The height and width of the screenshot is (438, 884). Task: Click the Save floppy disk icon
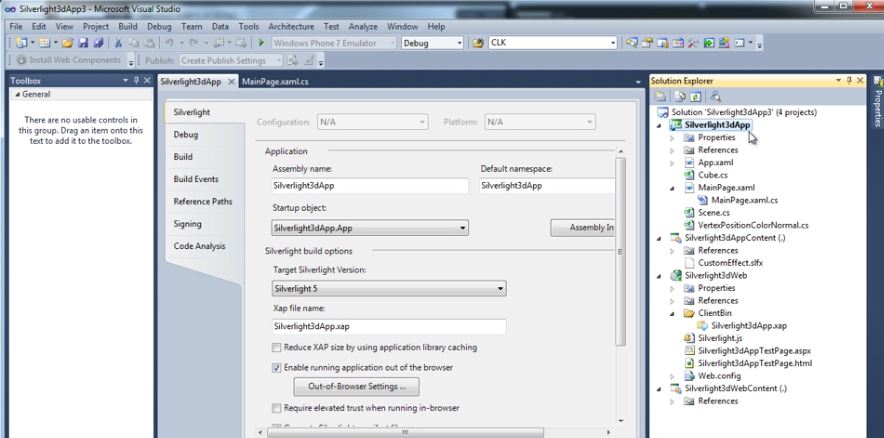(83, 43)
